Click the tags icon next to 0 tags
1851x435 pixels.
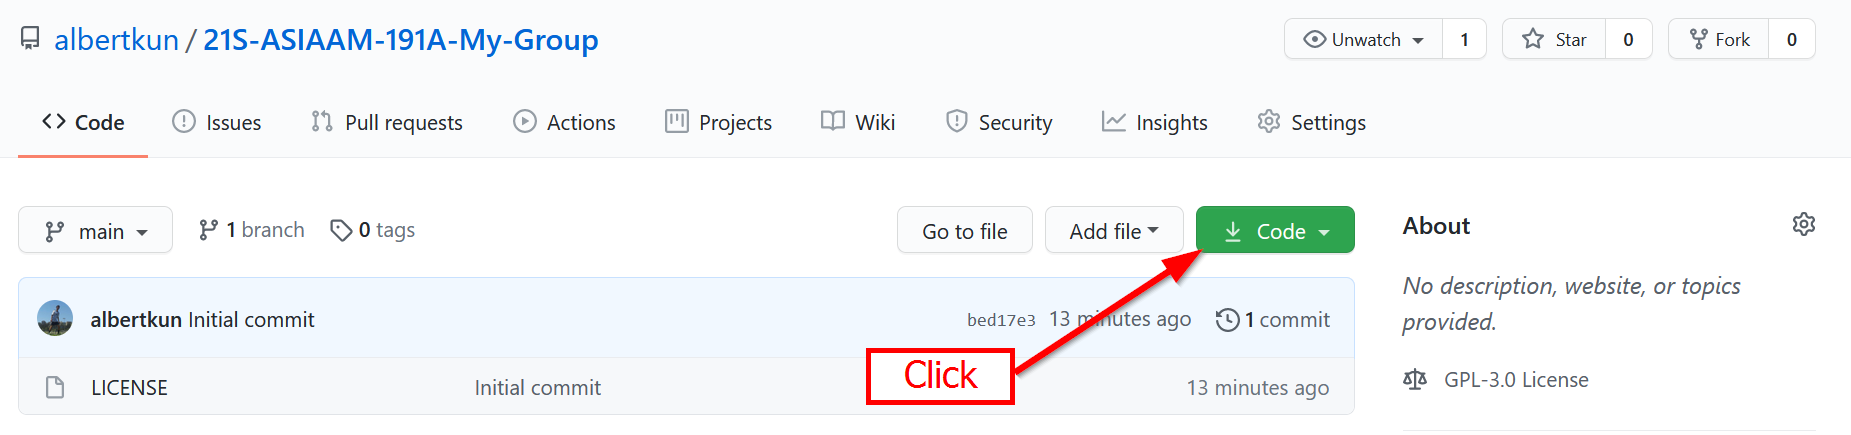[341, 230]
